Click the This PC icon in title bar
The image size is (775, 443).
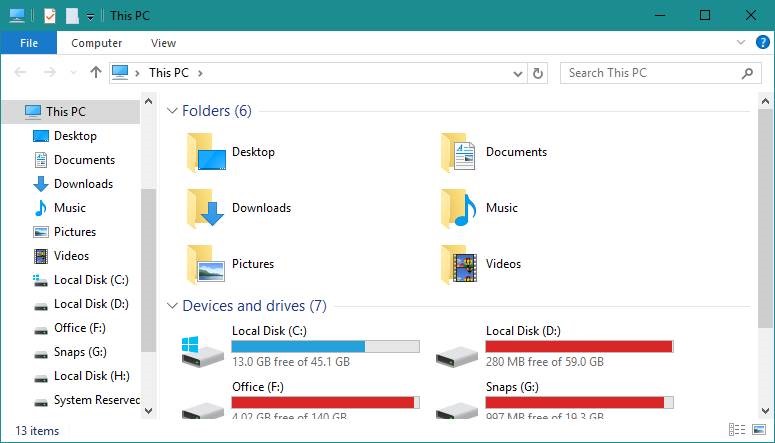pyautogui.click(x=16, y=16)
